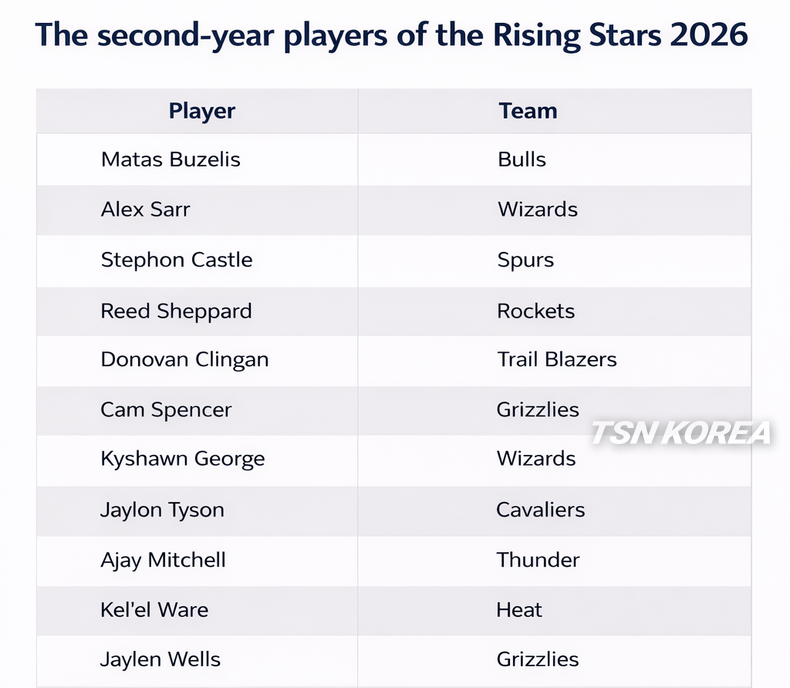Viewport: 790px width, 688px height.
Task: Select the Rockets team cell
Action: point(536,310)
